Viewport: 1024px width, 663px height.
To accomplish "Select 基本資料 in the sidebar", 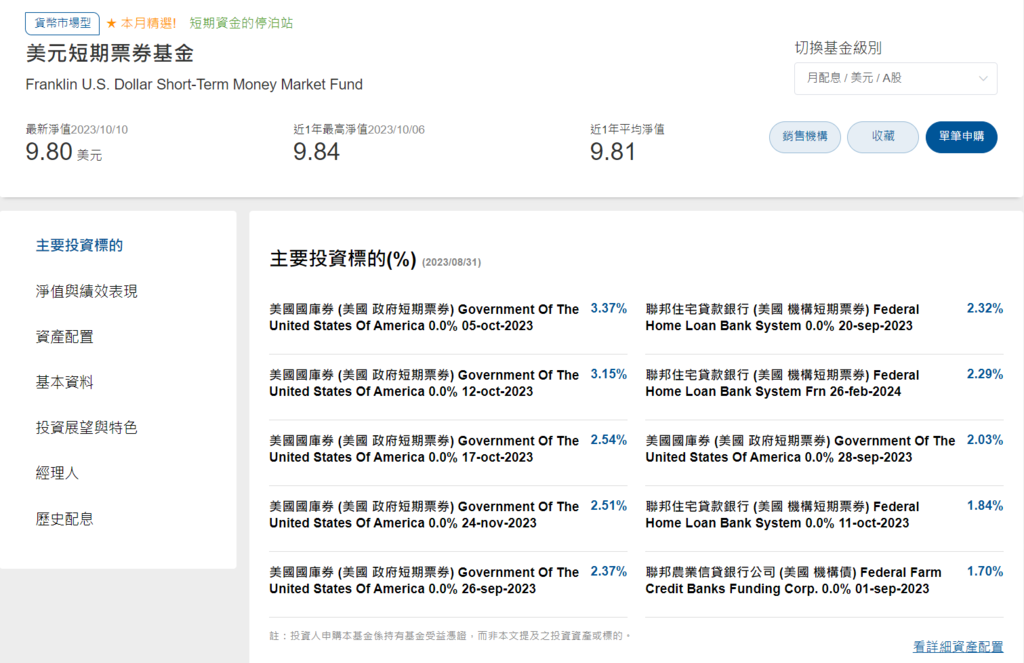I will 65,382.
